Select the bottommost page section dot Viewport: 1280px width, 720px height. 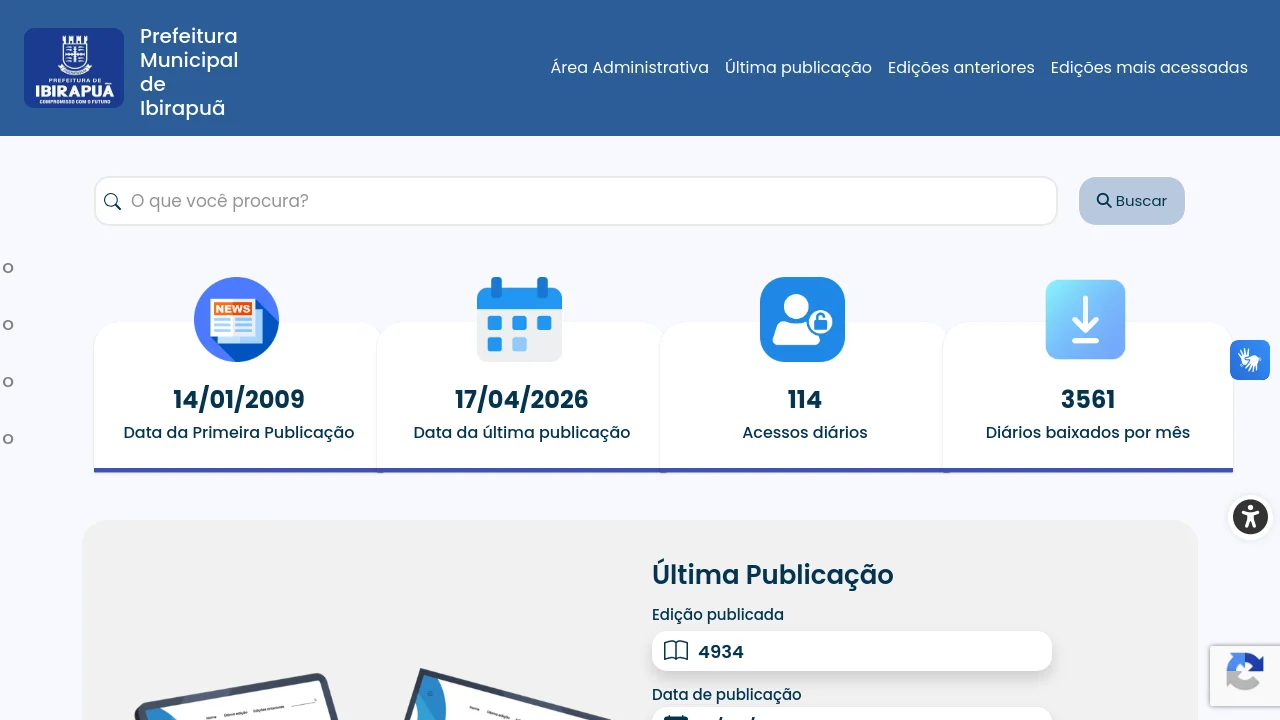pyautogui.click(x=8, y=439)
